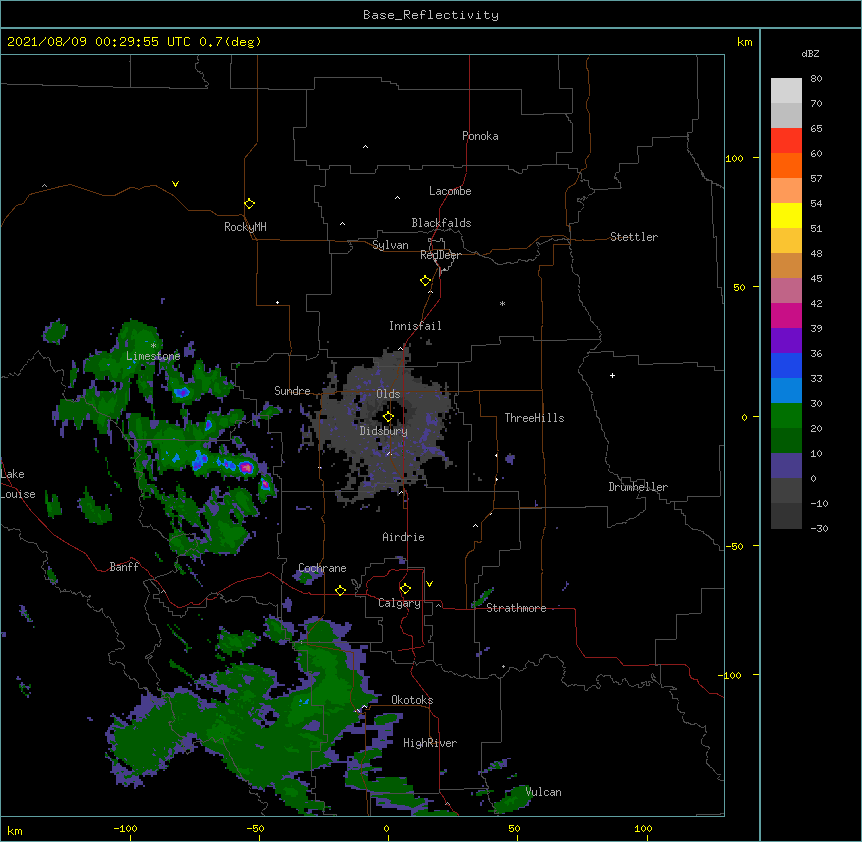
Task: Select the magenta swatch between 42 and 39 dBZ
Action: tap(786, 315)
